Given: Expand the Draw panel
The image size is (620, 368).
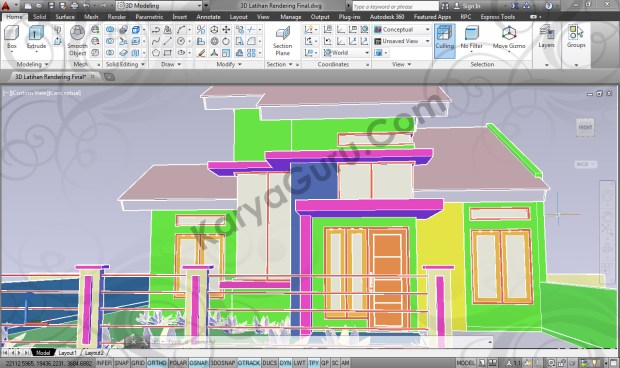Looking at the screenshot, I should tap(171, 64).
